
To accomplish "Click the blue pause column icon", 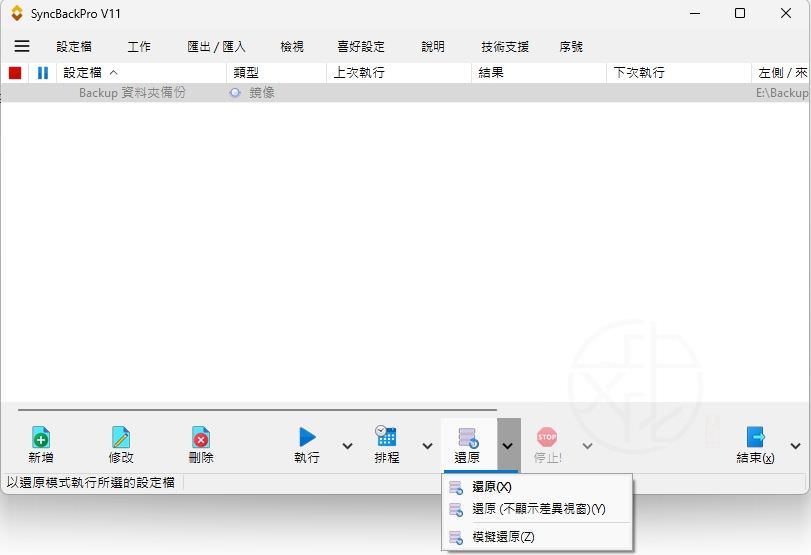I will point(43,73).
